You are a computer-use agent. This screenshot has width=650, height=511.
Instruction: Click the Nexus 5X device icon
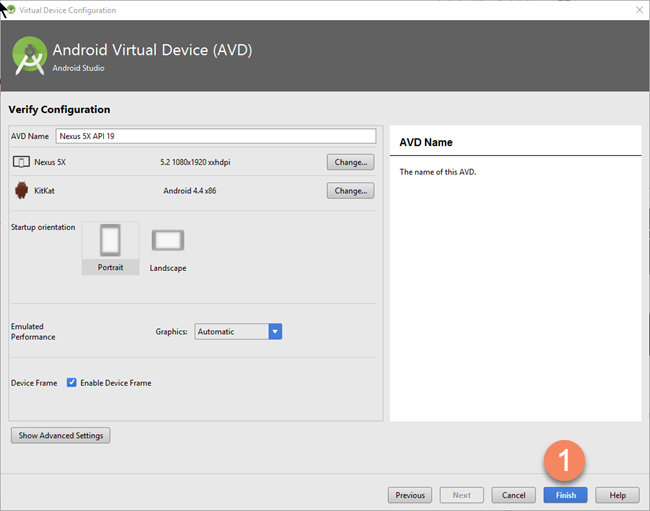pos(21,162)
